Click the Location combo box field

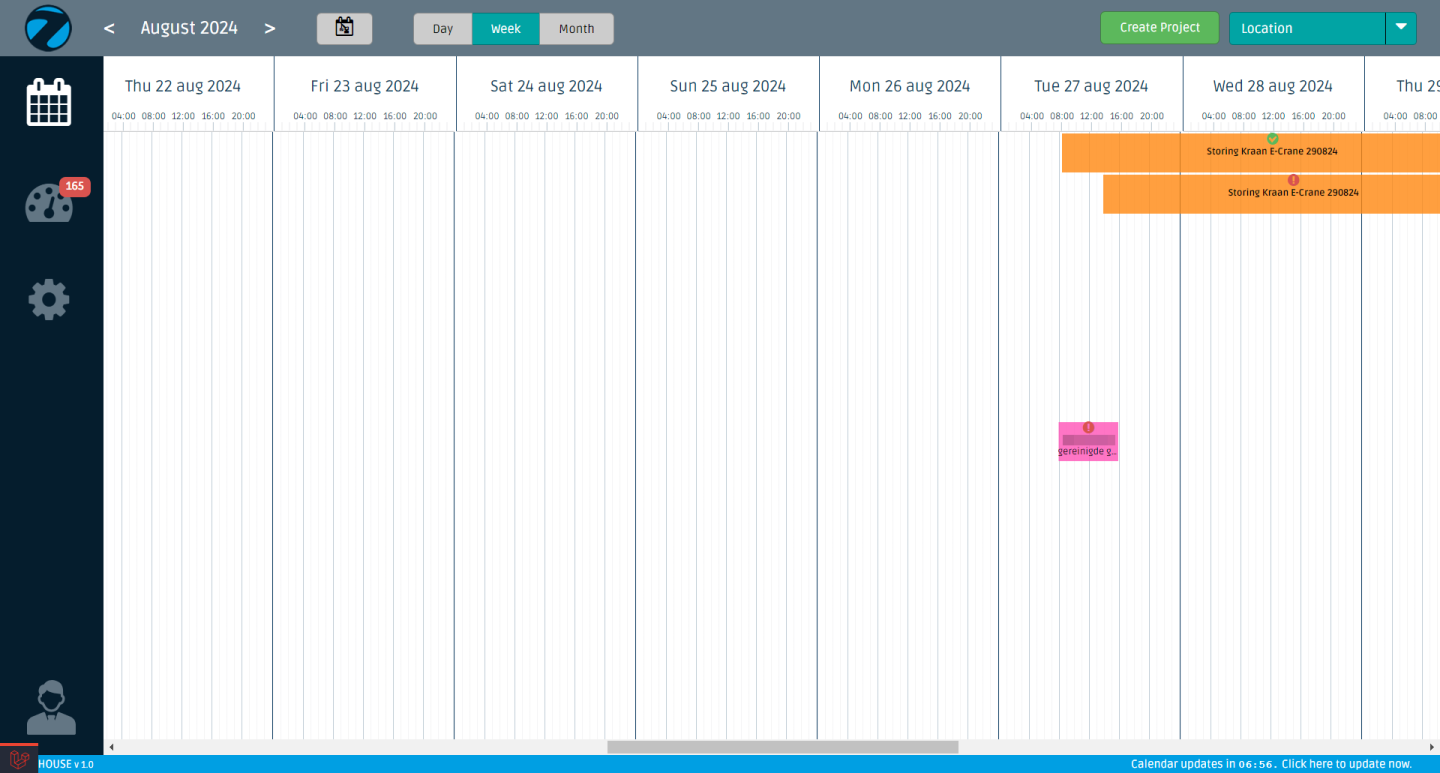(x=1306, y=28)
